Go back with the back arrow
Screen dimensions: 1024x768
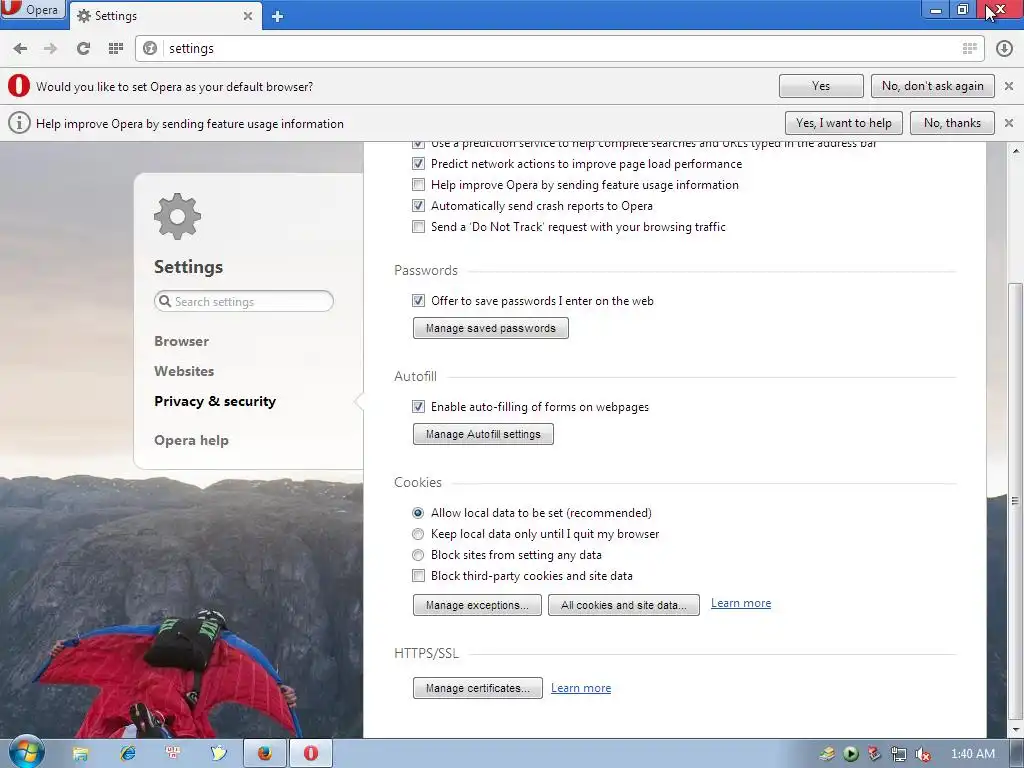point(20,48)
